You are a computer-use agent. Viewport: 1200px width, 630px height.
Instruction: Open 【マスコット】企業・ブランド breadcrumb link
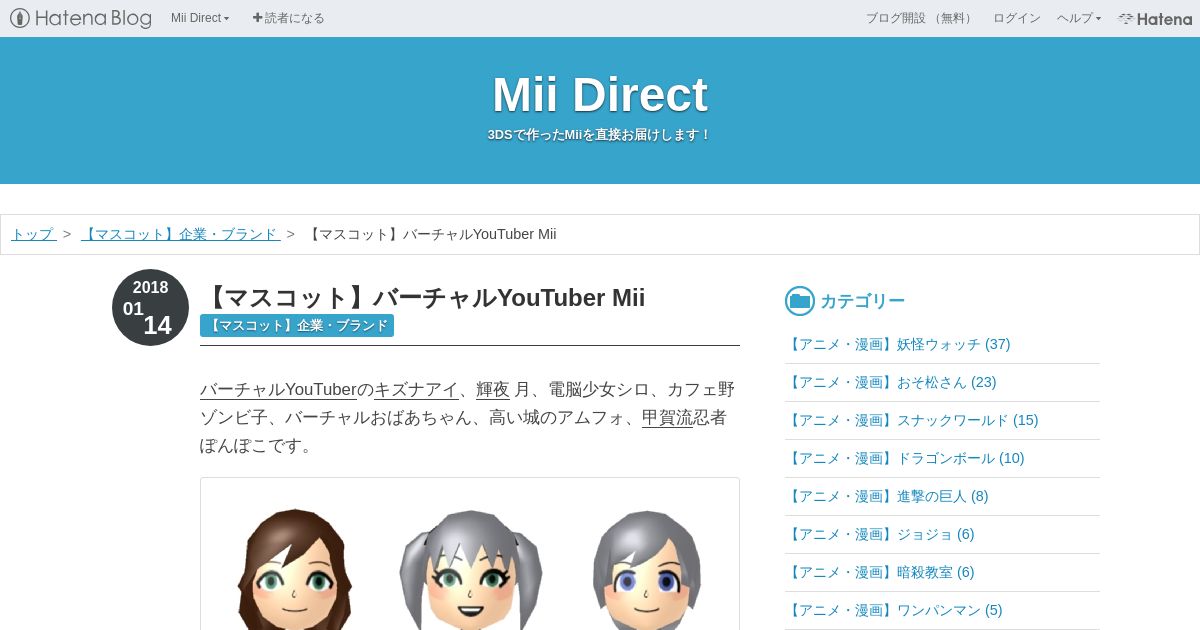[180, 234]
